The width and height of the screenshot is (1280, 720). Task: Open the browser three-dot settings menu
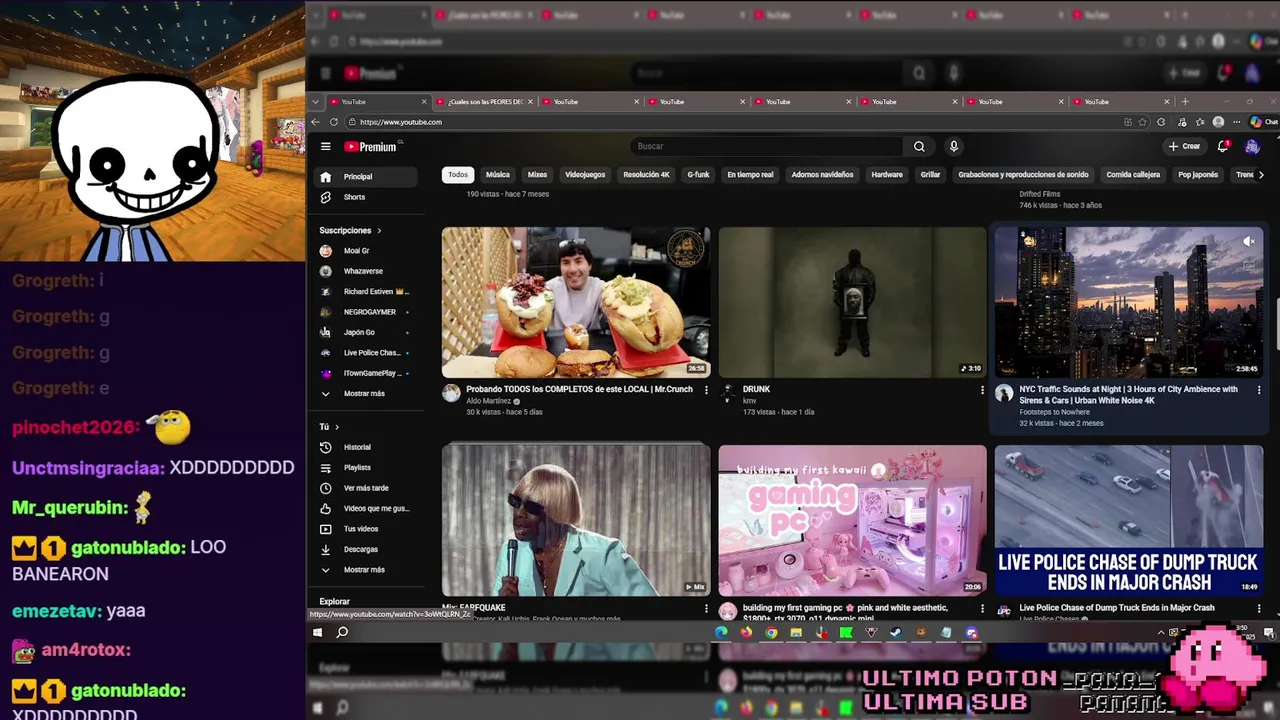pyautogui.click(x=1236, y=122)
